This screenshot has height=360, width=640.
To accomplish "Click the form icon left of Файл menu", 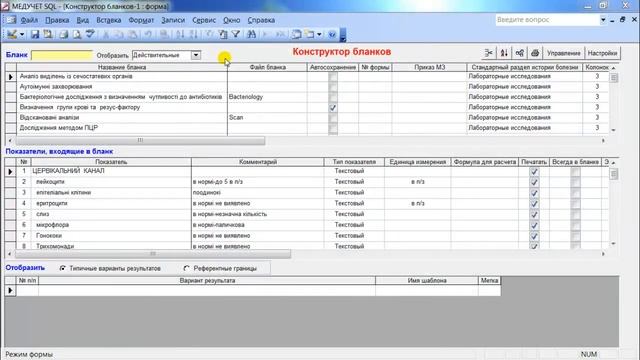I will tap(11, 20).
